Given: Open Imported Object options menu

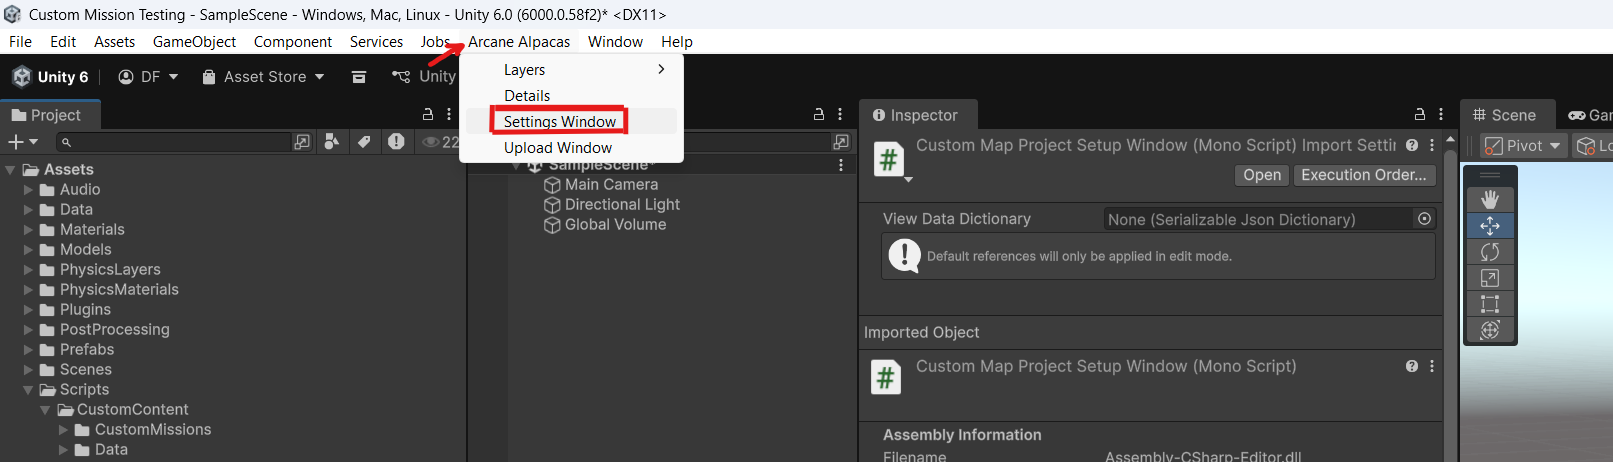Looking at the screenshot, I should pyautogui.click(x=1432, y=366).
